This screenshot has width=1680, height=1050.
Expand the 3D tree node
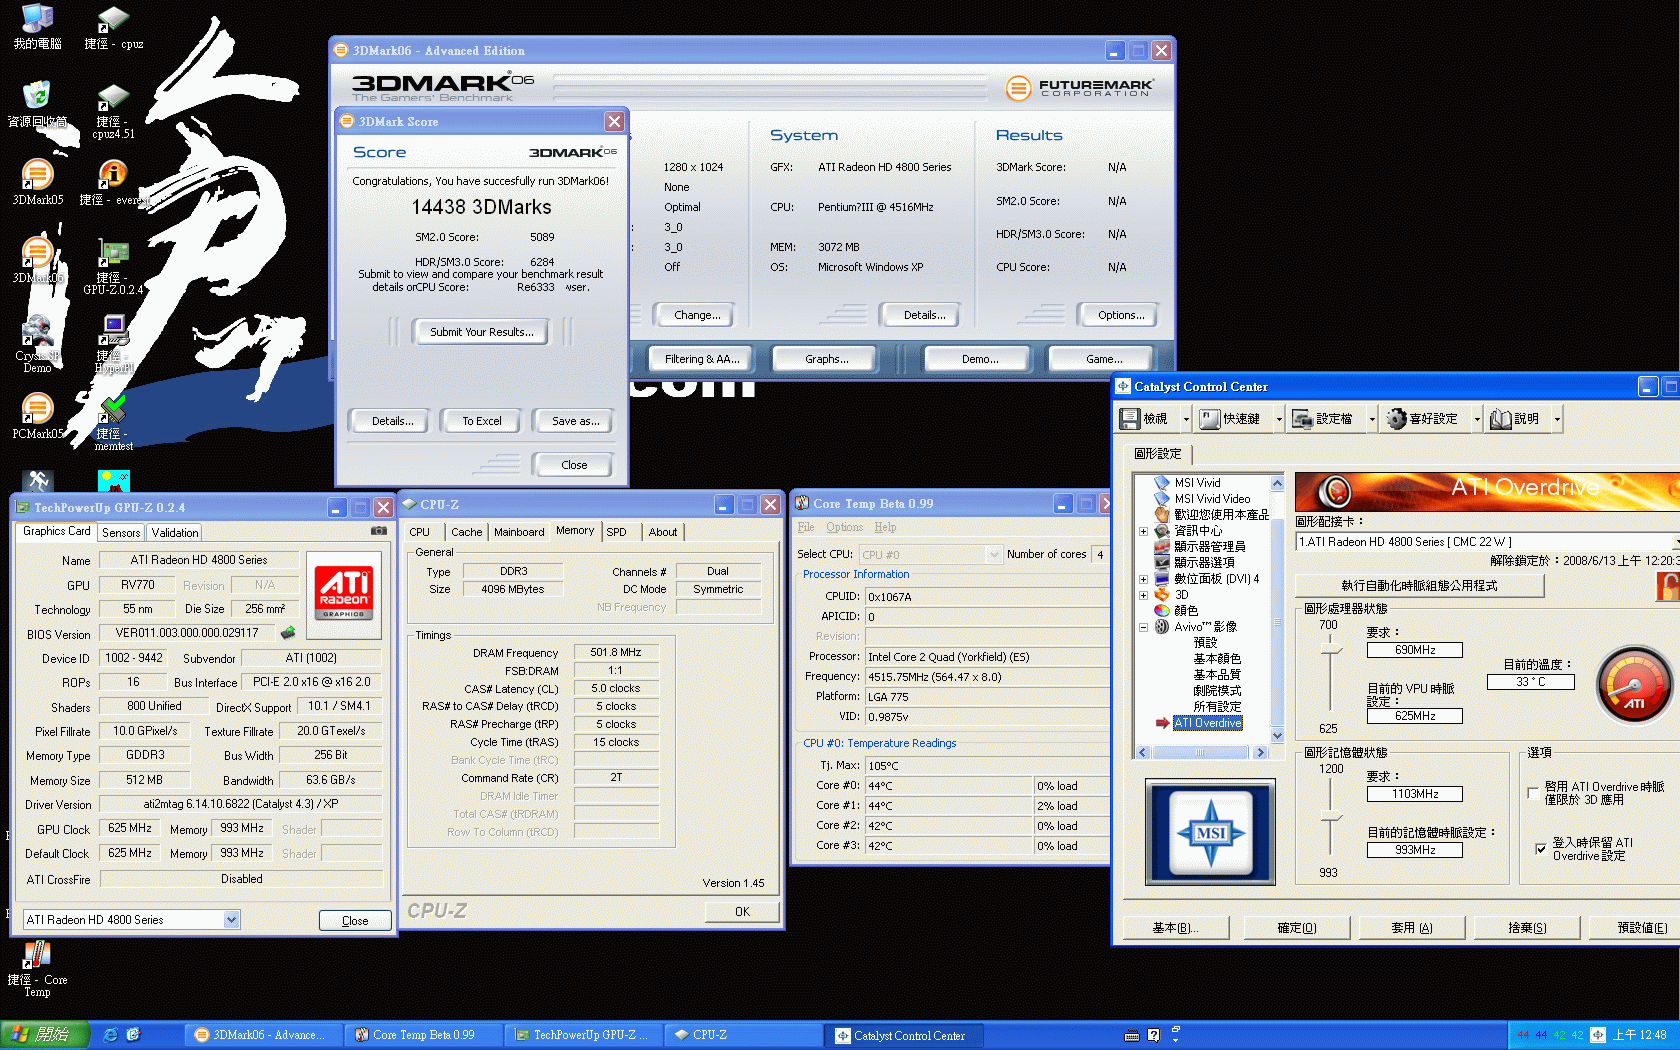coord(1144,595)
